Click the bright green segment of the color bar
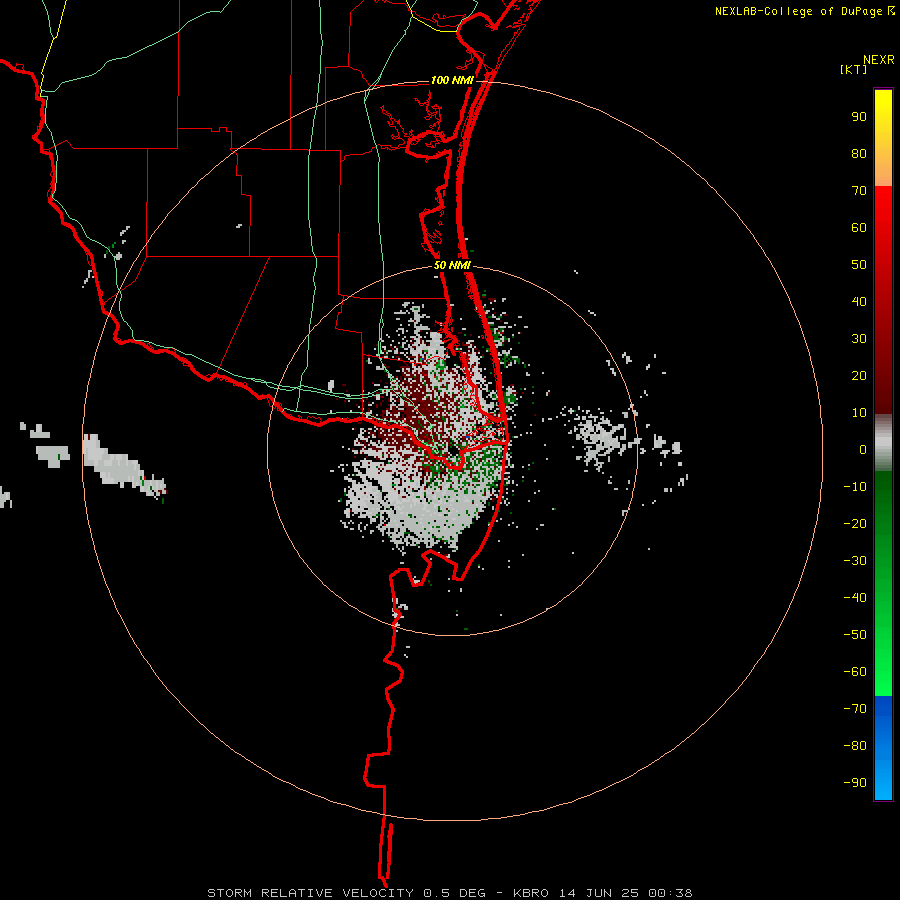Image resolution: width=900 pixels, height=900 pixels. pos(883,584)
